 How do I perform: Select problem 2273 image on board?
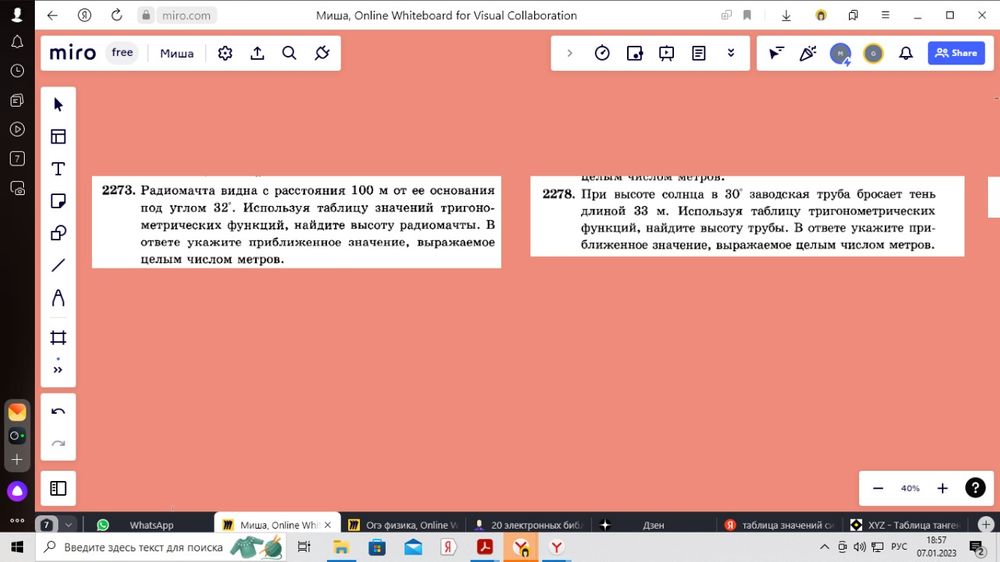tap(297, 222)
